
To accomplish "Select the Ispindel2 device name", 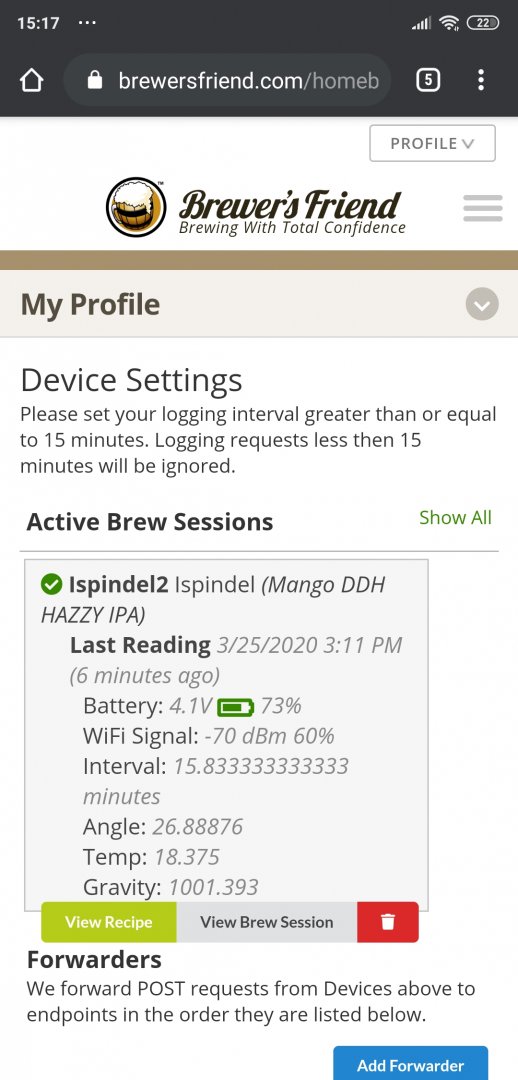I will pos(118,585).
